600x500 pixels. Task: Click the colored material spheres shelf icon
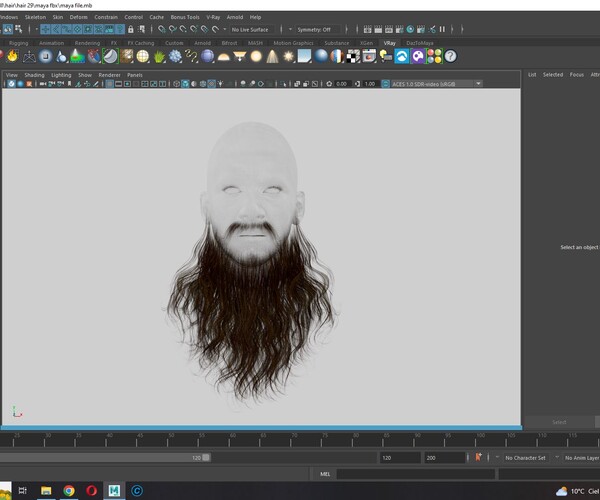click(434, 56)
